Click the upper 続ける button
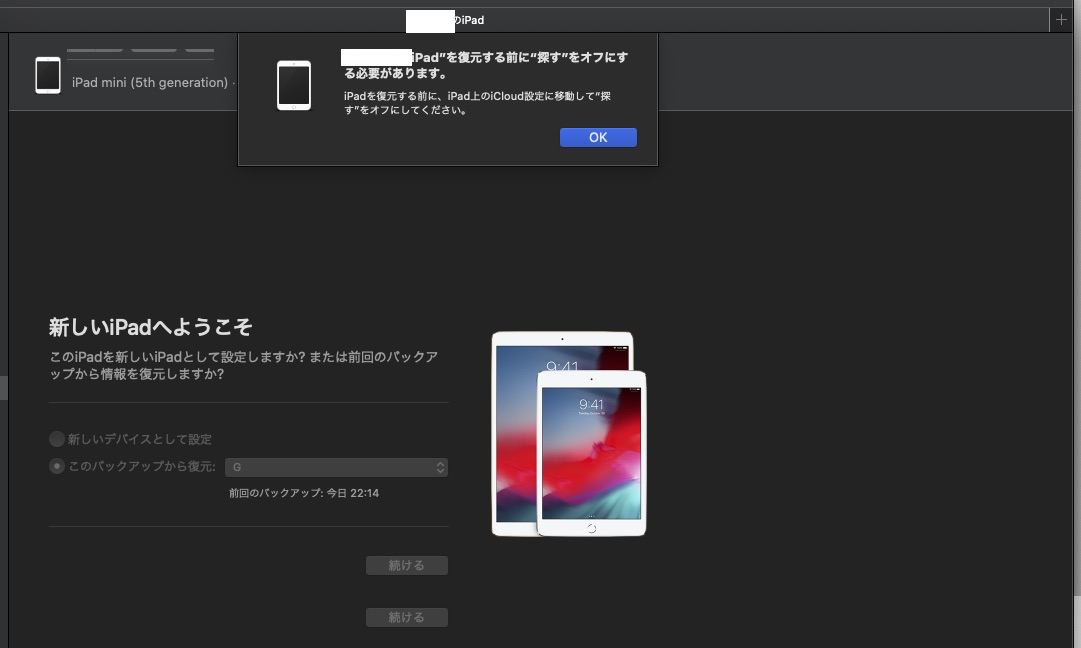The width and height of the screenshot is (1081, 648). [407, 565]
